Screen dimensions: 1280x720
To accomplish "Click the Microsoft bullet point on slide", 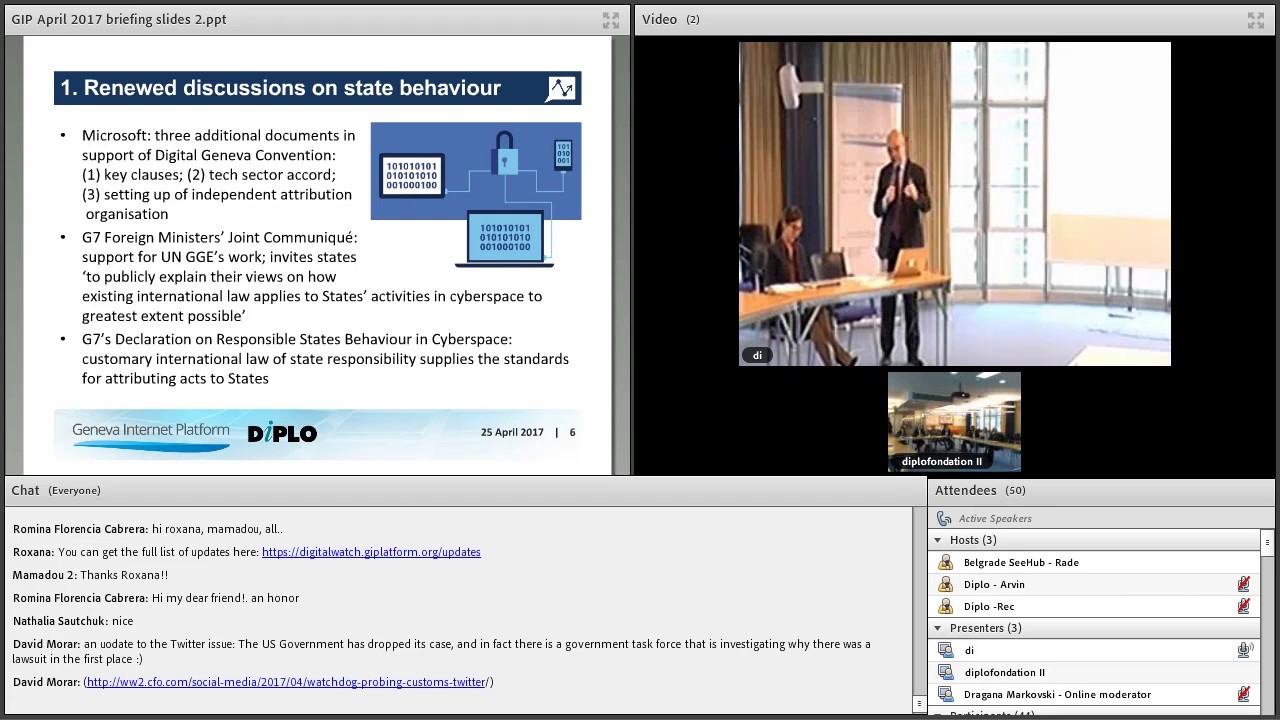I will (x=218, y=174).
